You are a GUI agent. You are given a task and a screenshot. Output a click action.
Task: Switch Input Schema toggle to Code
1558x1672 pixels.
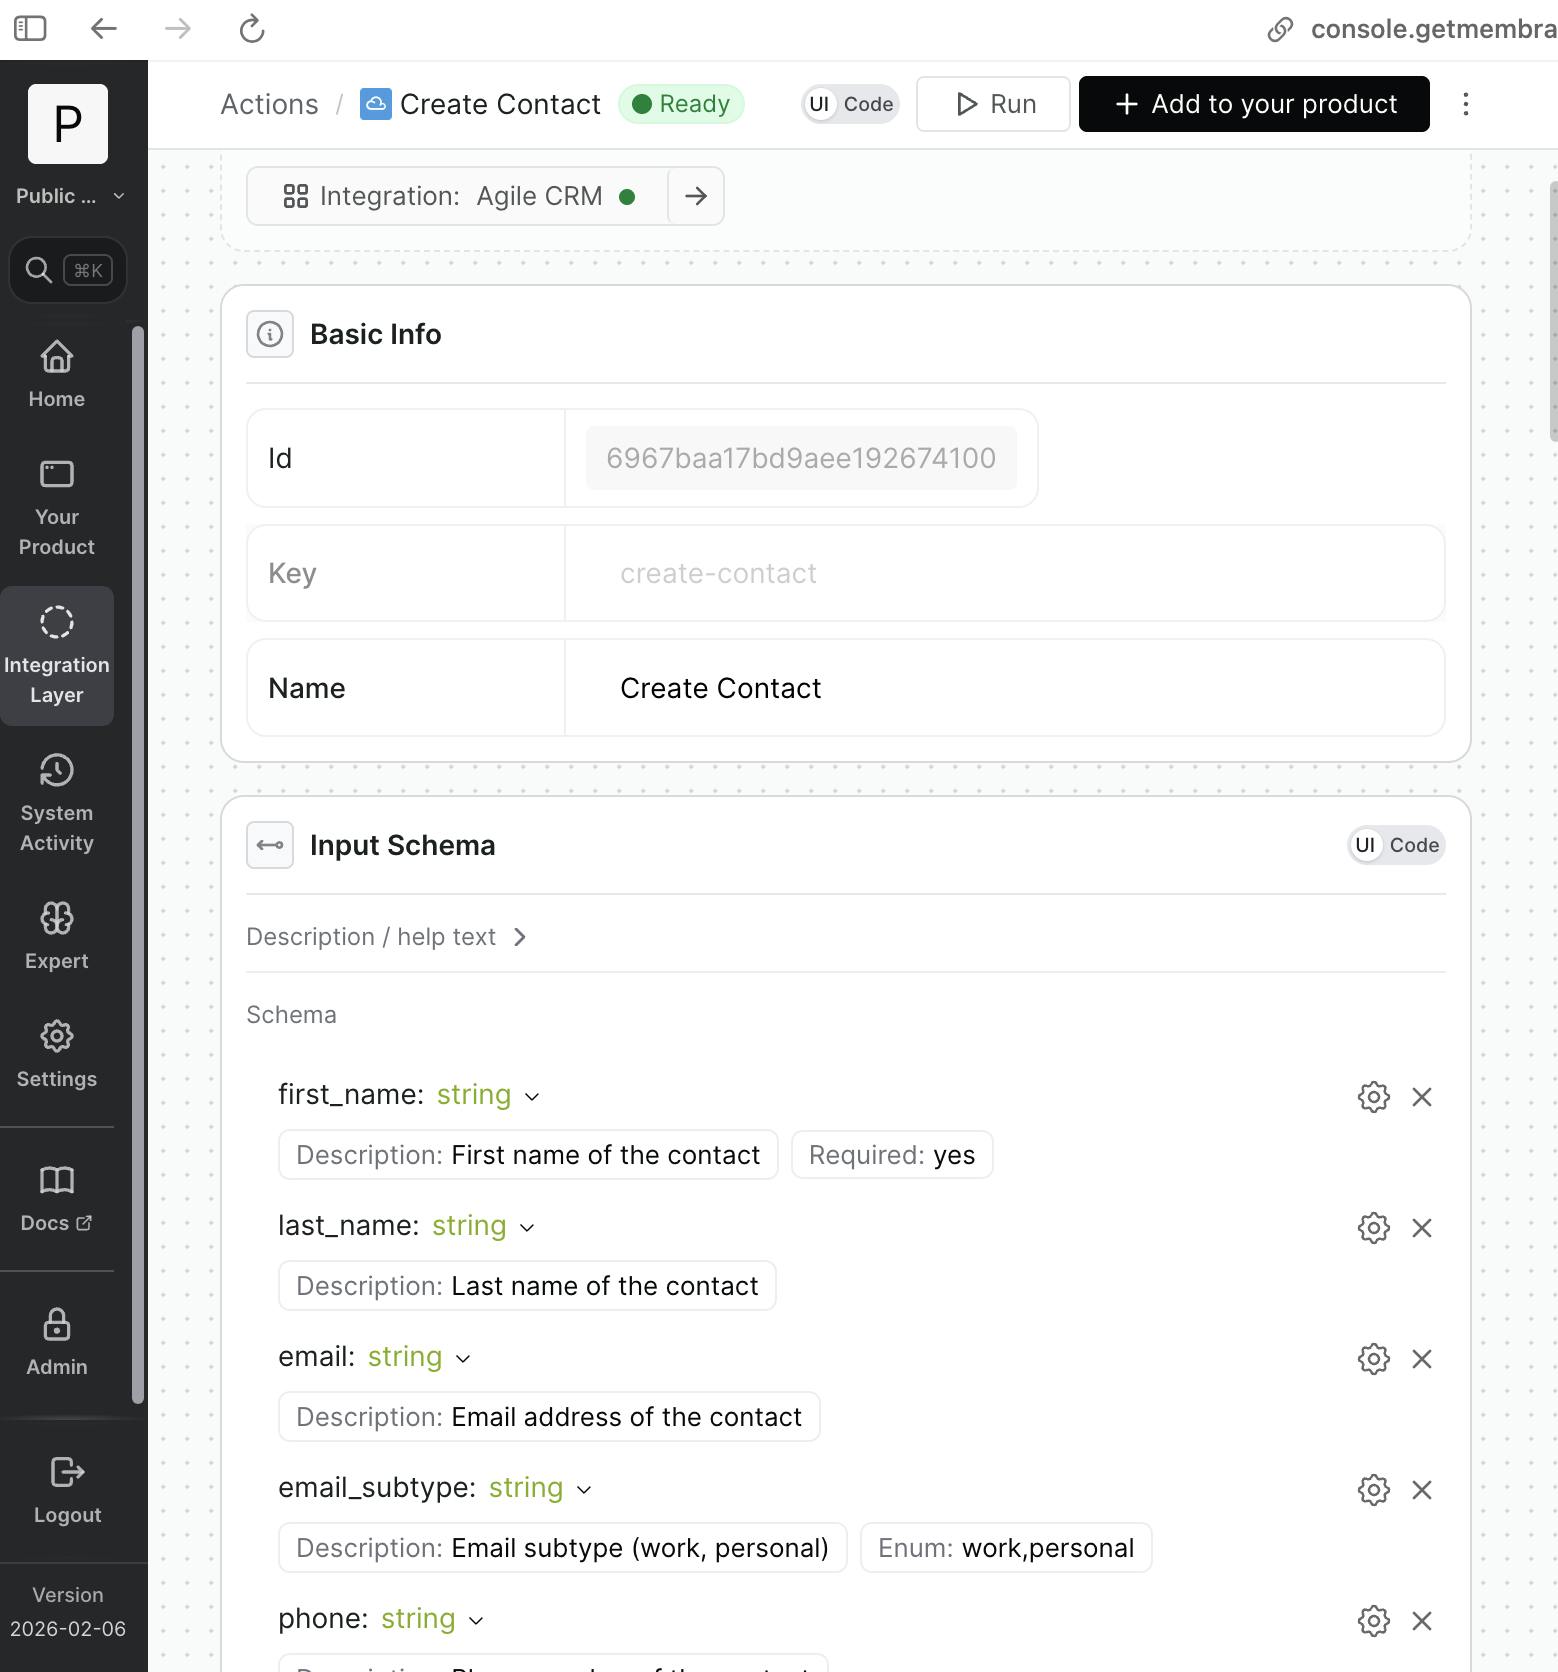pos(1413,845)
